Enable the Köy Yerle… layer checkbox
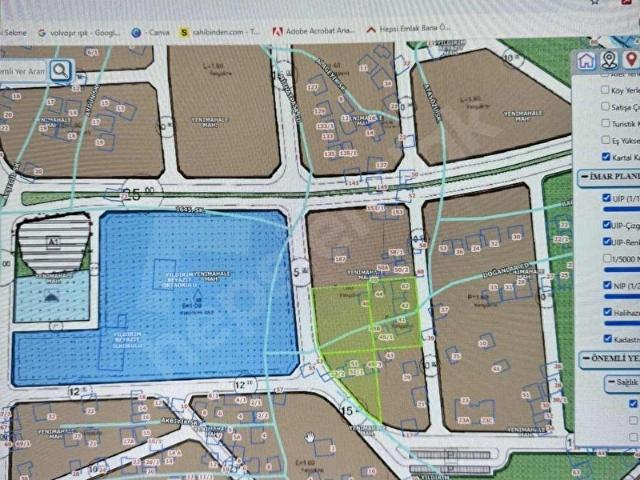The width and height of the screenshot is (640, 480). point(605,90)
